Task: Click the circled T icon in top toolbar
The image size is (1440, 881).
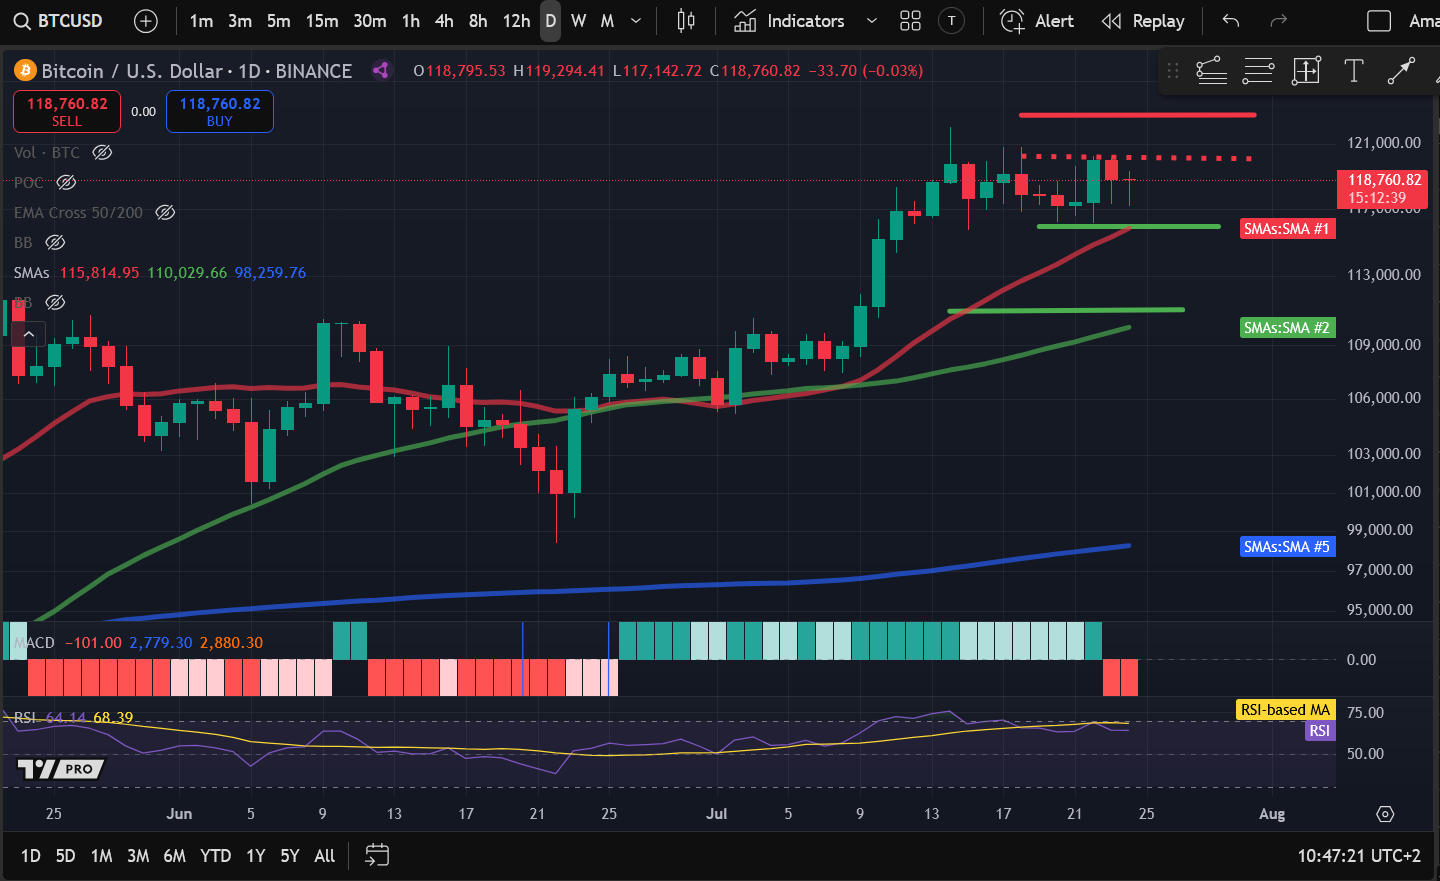Action: [952, 21]
